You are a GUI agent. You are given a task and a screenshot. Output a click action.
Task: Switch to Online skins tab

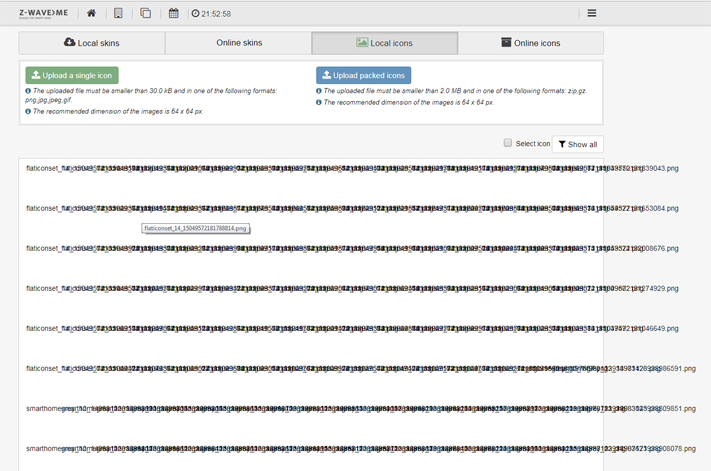[239, 43]
